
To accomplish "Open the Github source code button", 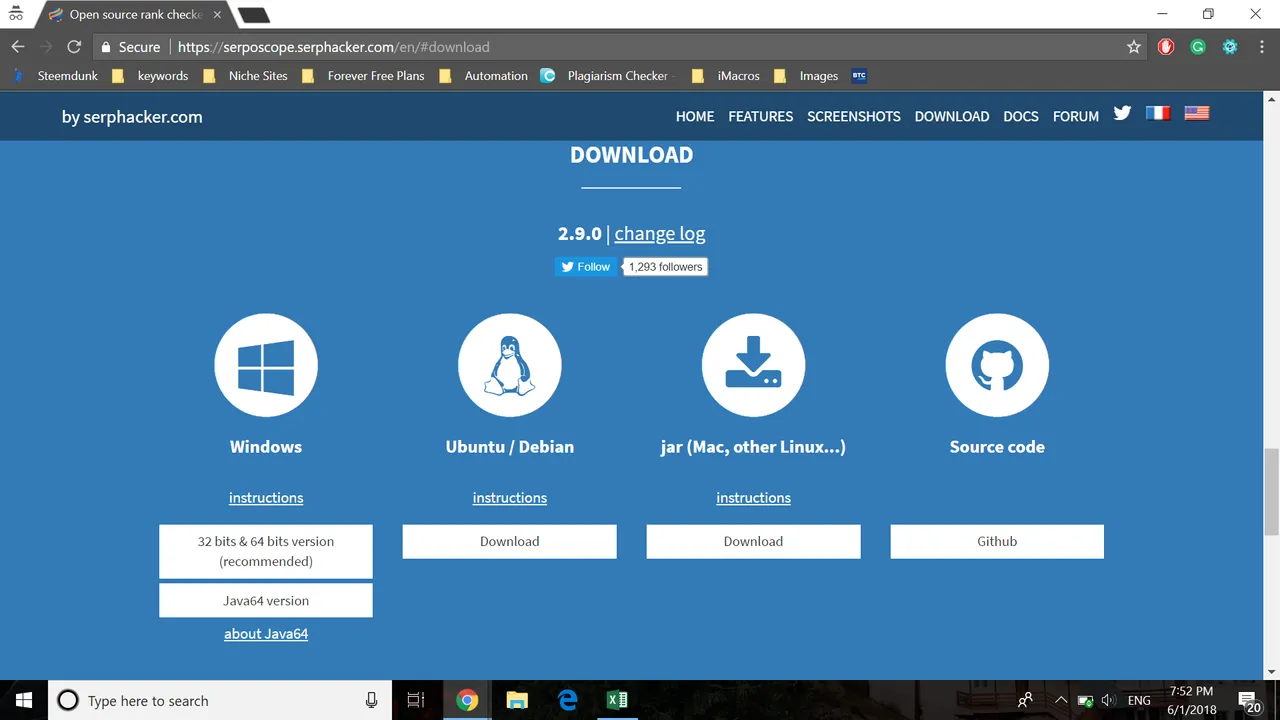I will coord(997,541).
